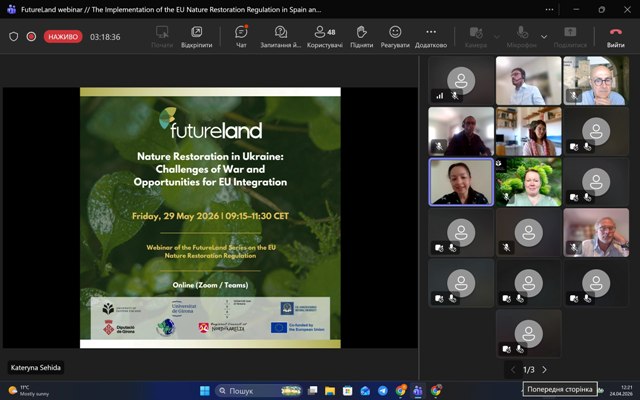Expand the camera options dropdown arrow
Screen dimensions: 640x400
click(x=497, y=37)
